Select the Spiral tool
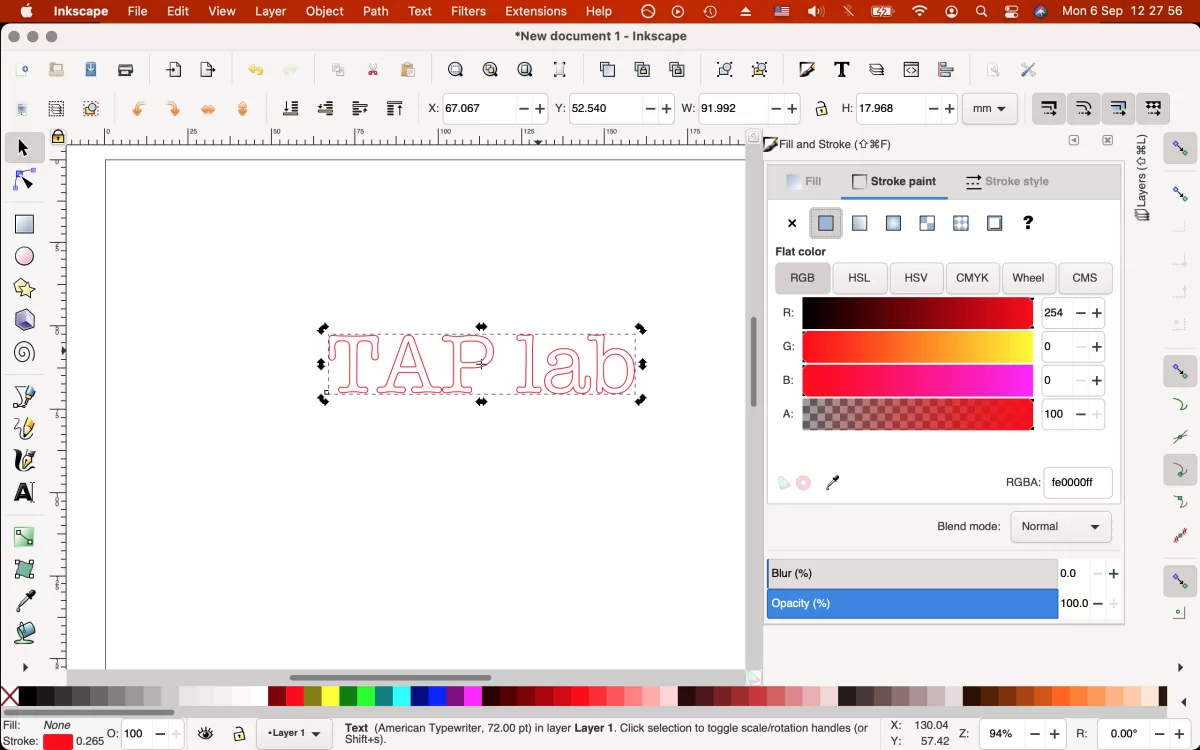Viewport: 1200px width, 750px height. pos(24,352)
